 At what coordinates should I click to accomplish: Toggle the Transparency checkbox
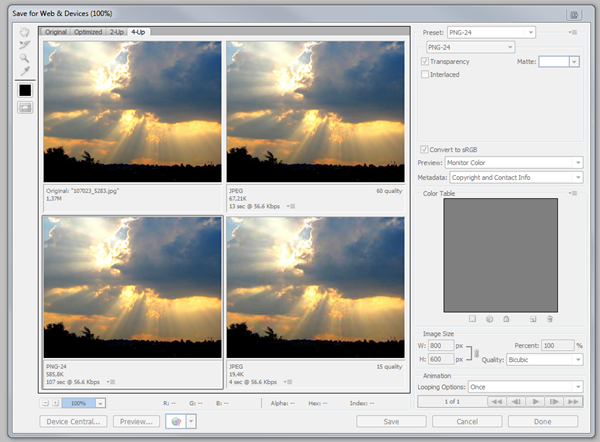(x=426, y=61)
